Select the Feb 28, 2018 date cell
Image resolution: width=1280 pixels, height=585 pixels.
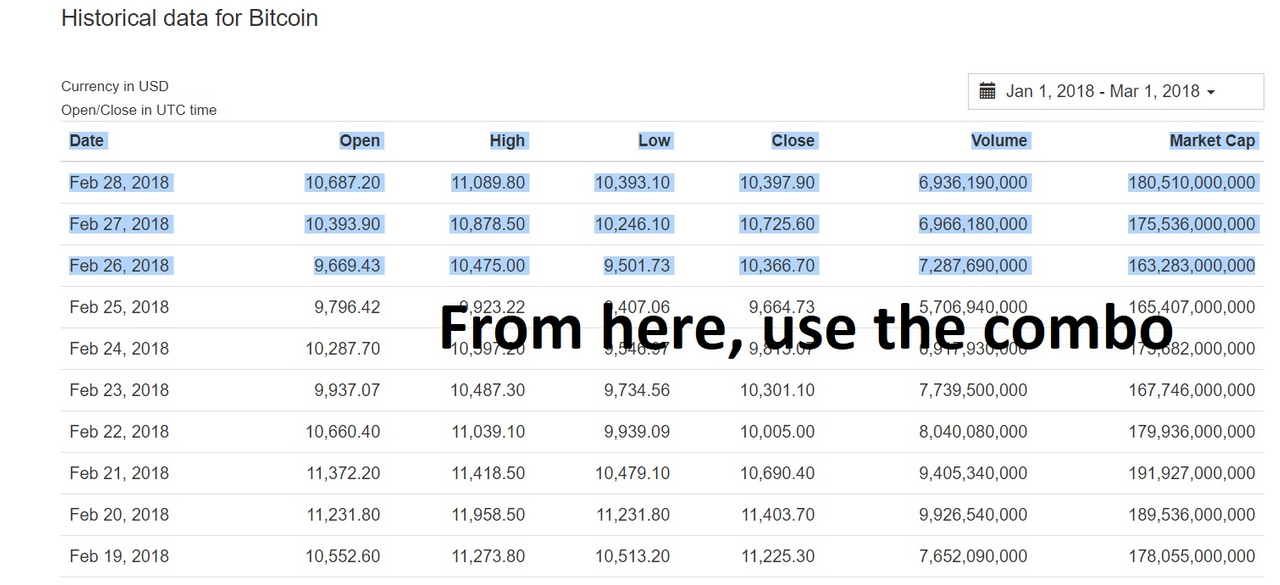click(x=119, y=183)
